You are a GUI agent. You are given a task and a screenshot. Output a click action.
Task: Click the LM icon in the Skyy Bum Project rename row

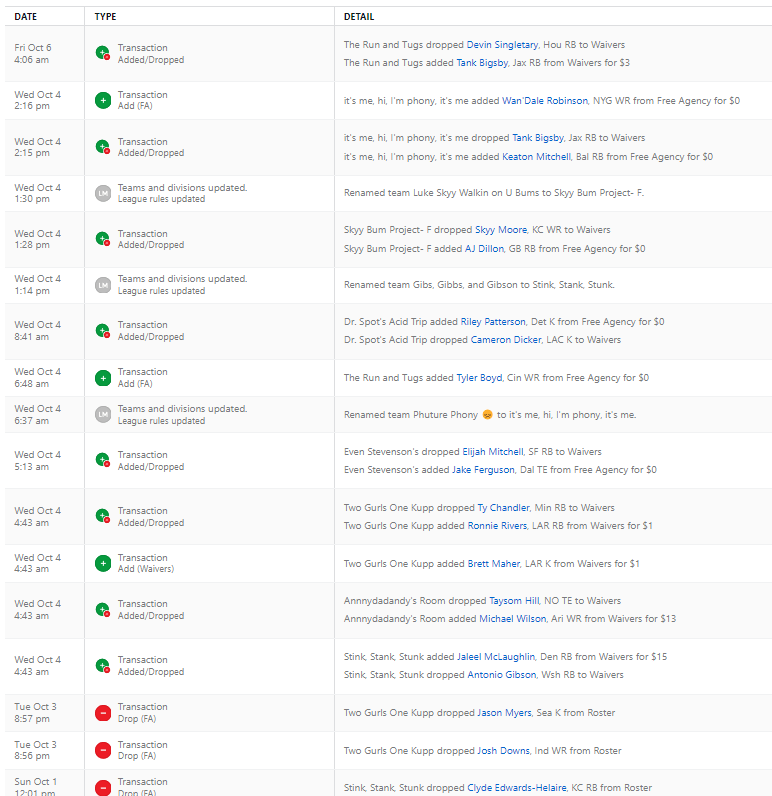click(102, 193)
